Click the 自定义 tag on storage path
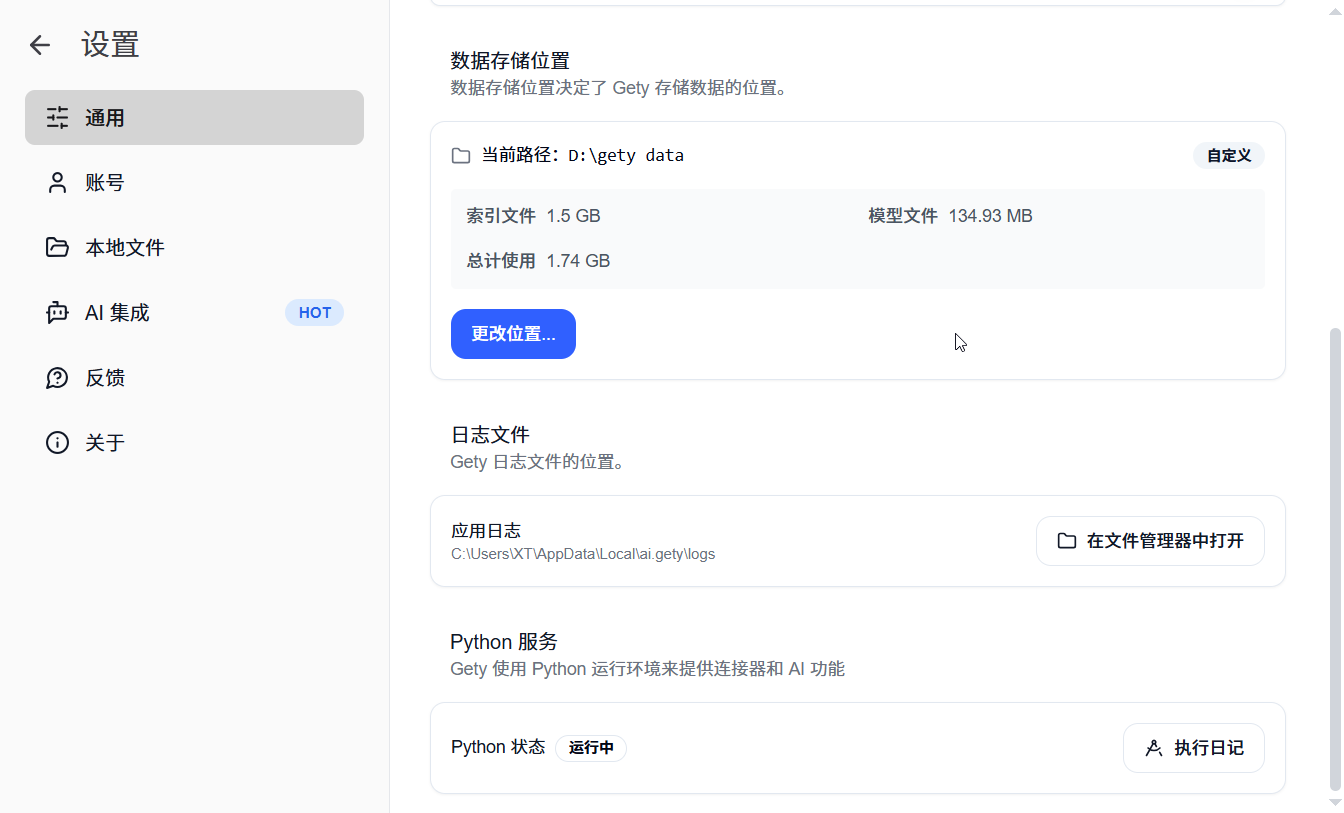The image size is (1344, 813). click(1228, 156)
